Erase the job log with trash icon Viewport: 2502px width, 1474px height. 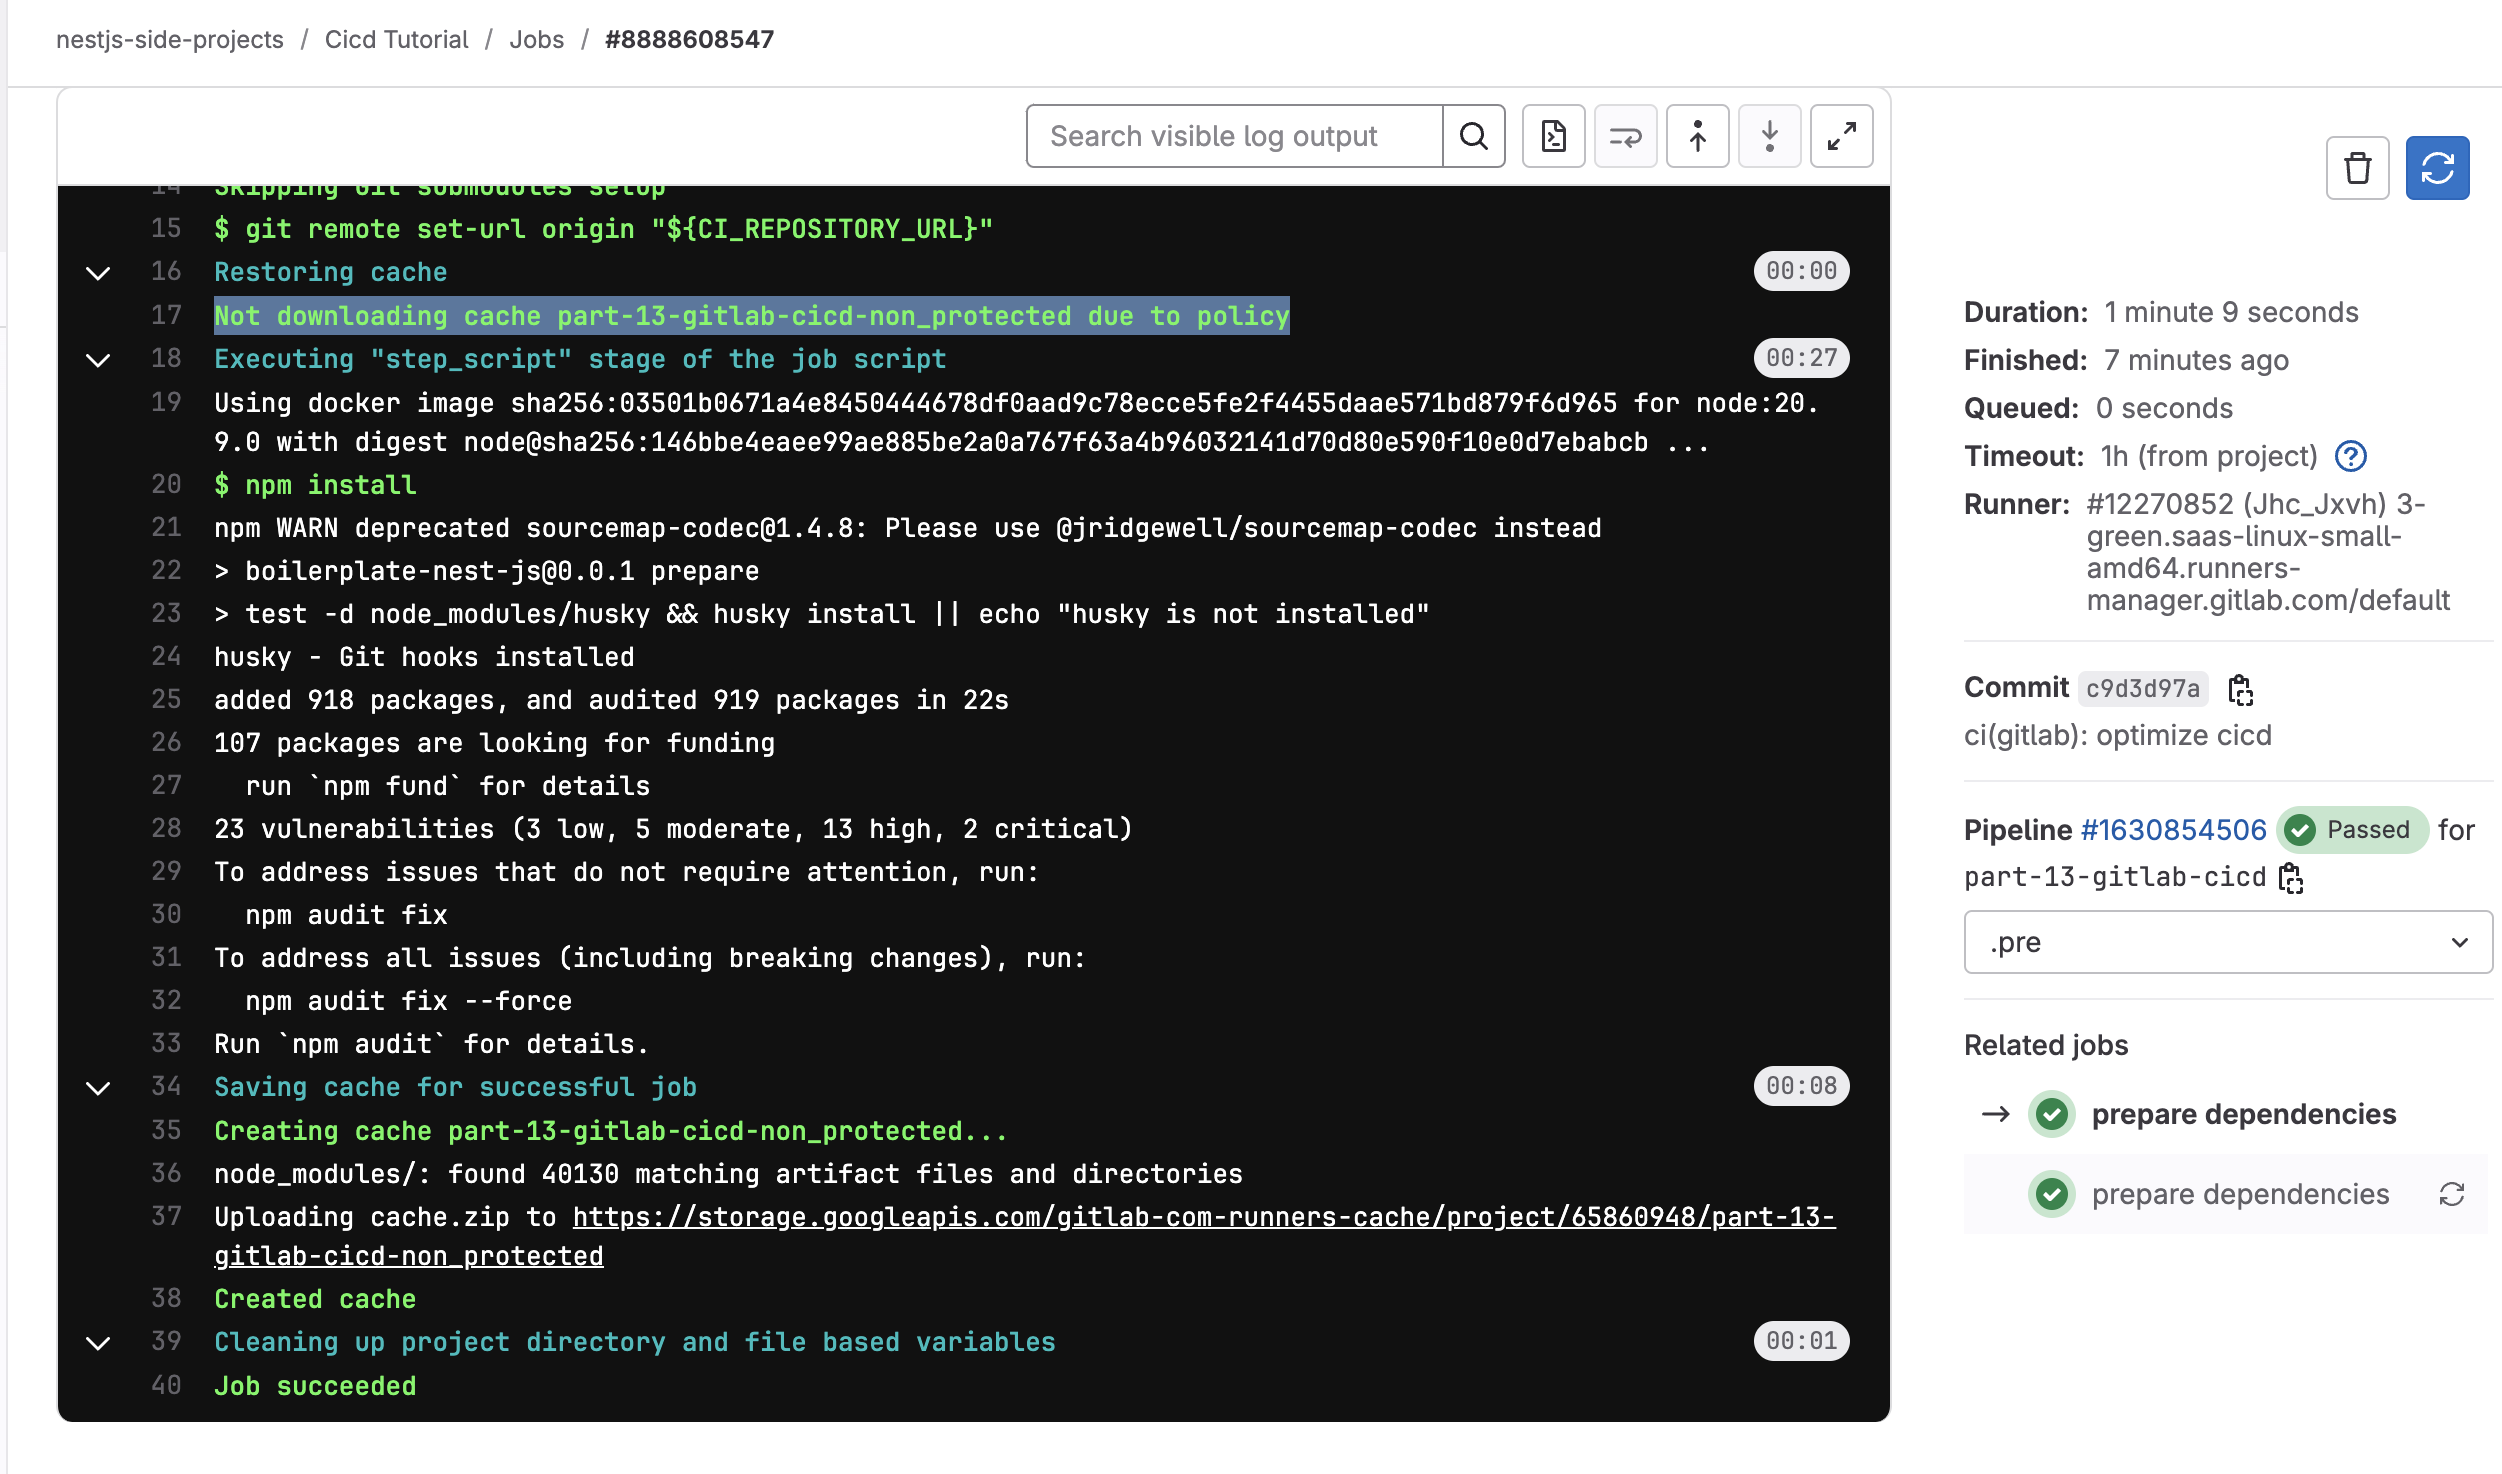point(2357,168)
